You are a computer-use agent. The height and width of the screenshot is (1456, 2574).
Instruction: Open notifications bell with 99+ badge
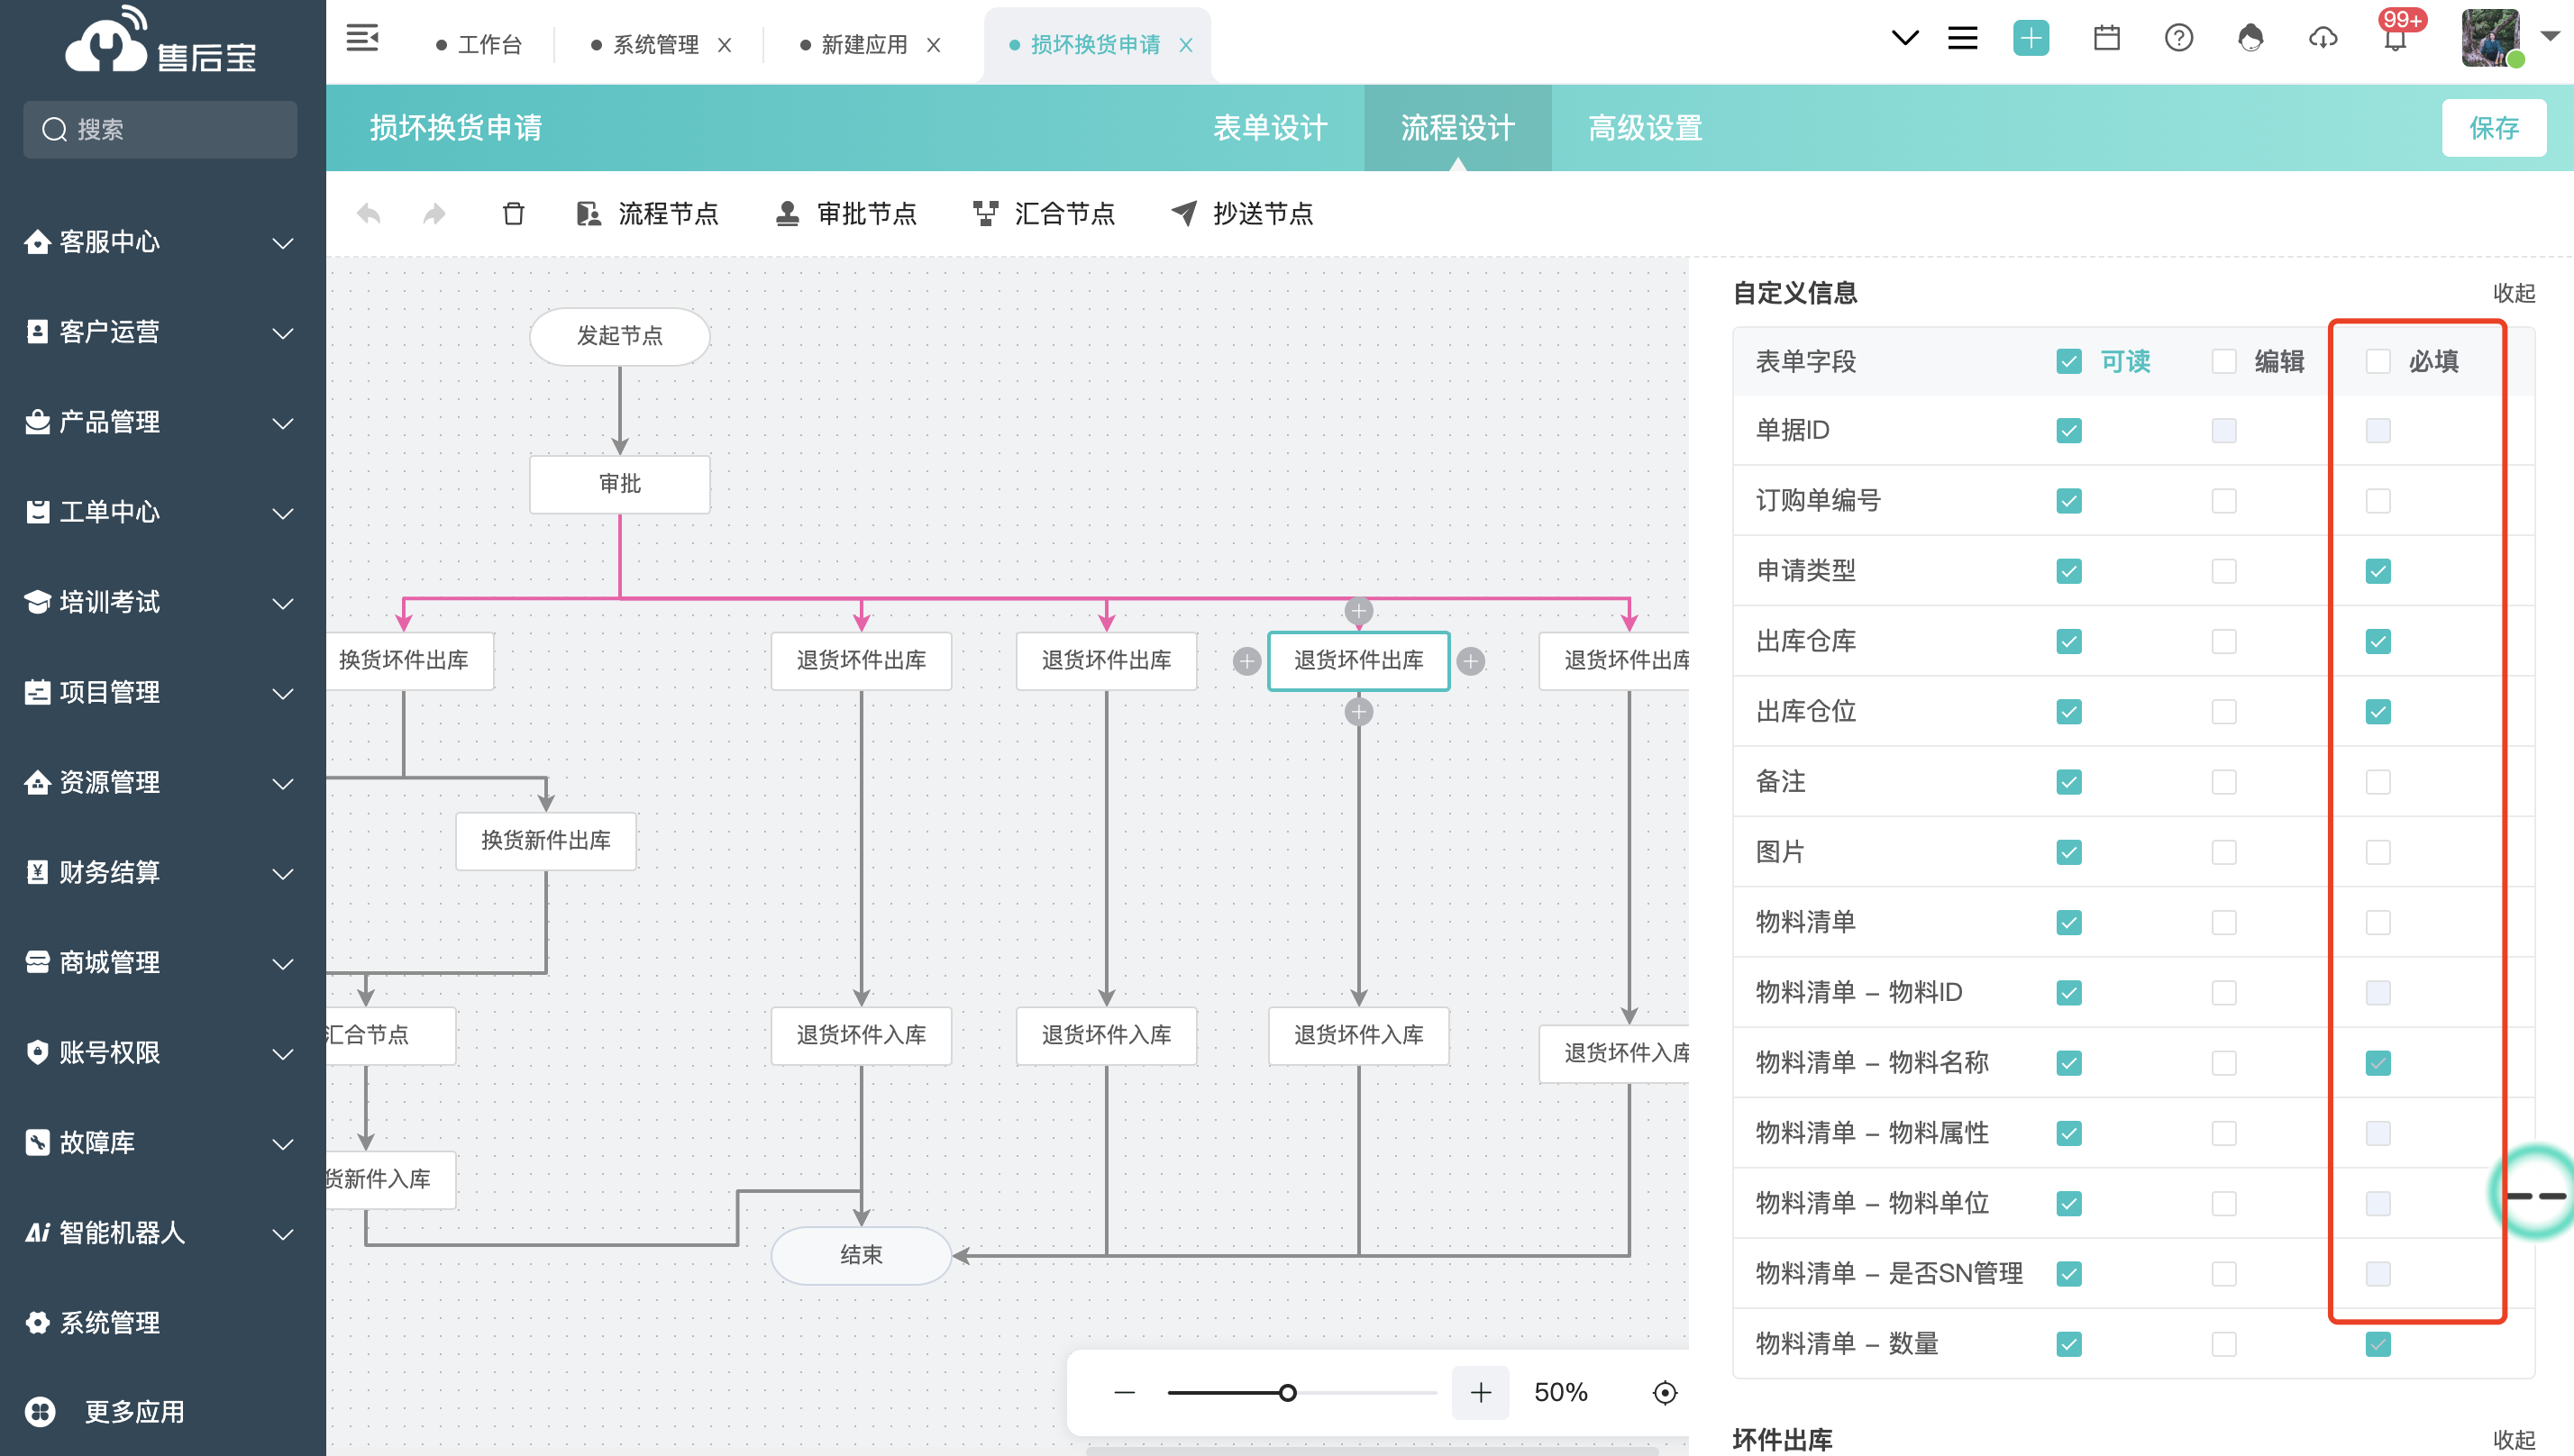pos(2395,38)
